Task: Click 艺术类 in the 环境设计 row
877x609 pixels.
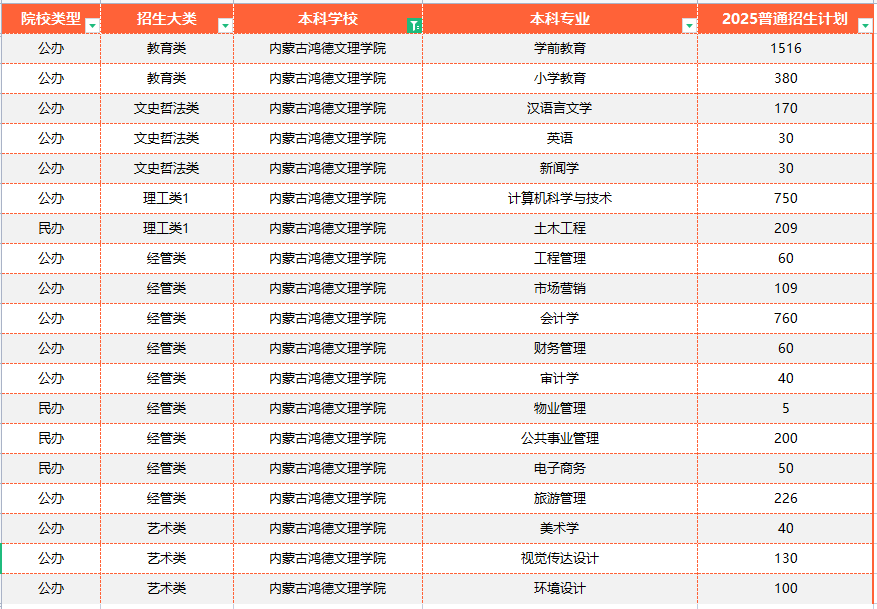Action: (166, 588)
